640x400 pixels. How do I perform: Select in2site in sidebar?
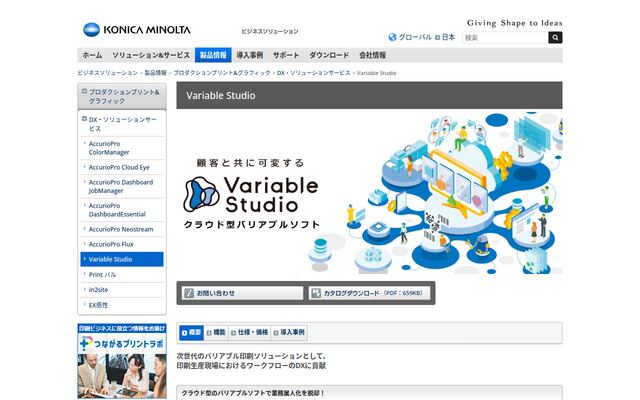pos(122,289)
